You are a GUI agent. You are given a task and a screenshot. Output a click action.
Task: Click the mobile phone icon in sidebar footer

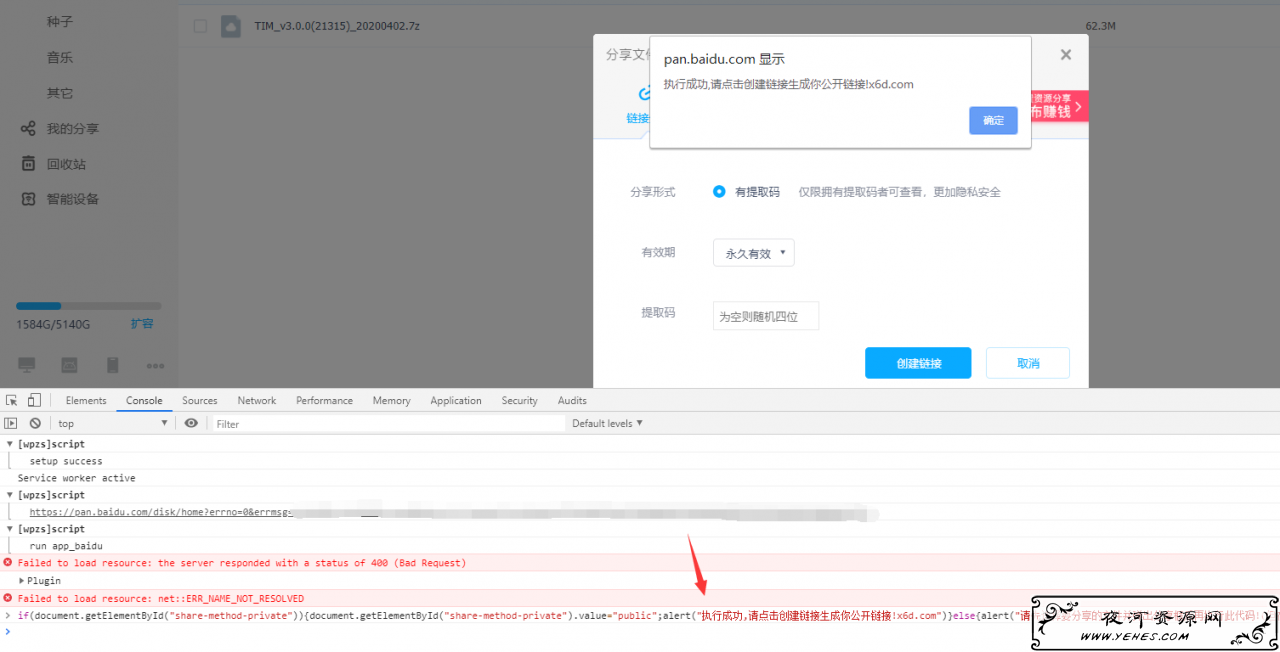112,365
